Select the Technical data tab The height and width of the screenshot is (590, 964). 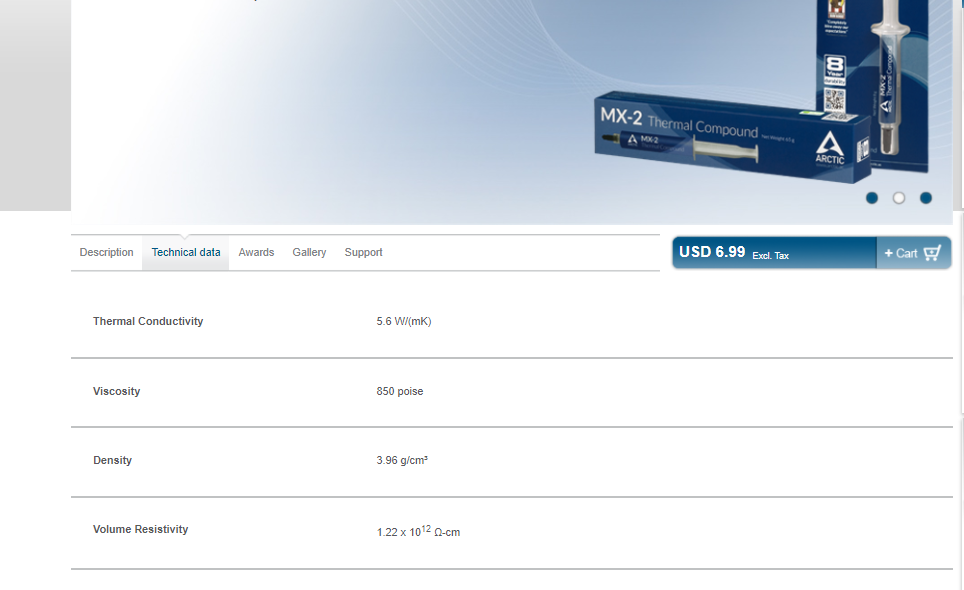click(186, 253)
